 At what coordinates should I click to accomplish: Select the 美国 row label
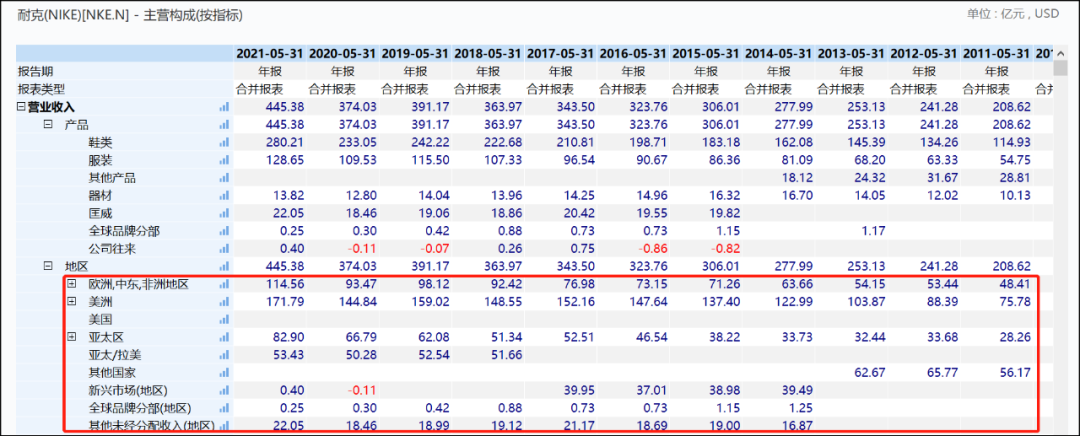coord(99,320)
